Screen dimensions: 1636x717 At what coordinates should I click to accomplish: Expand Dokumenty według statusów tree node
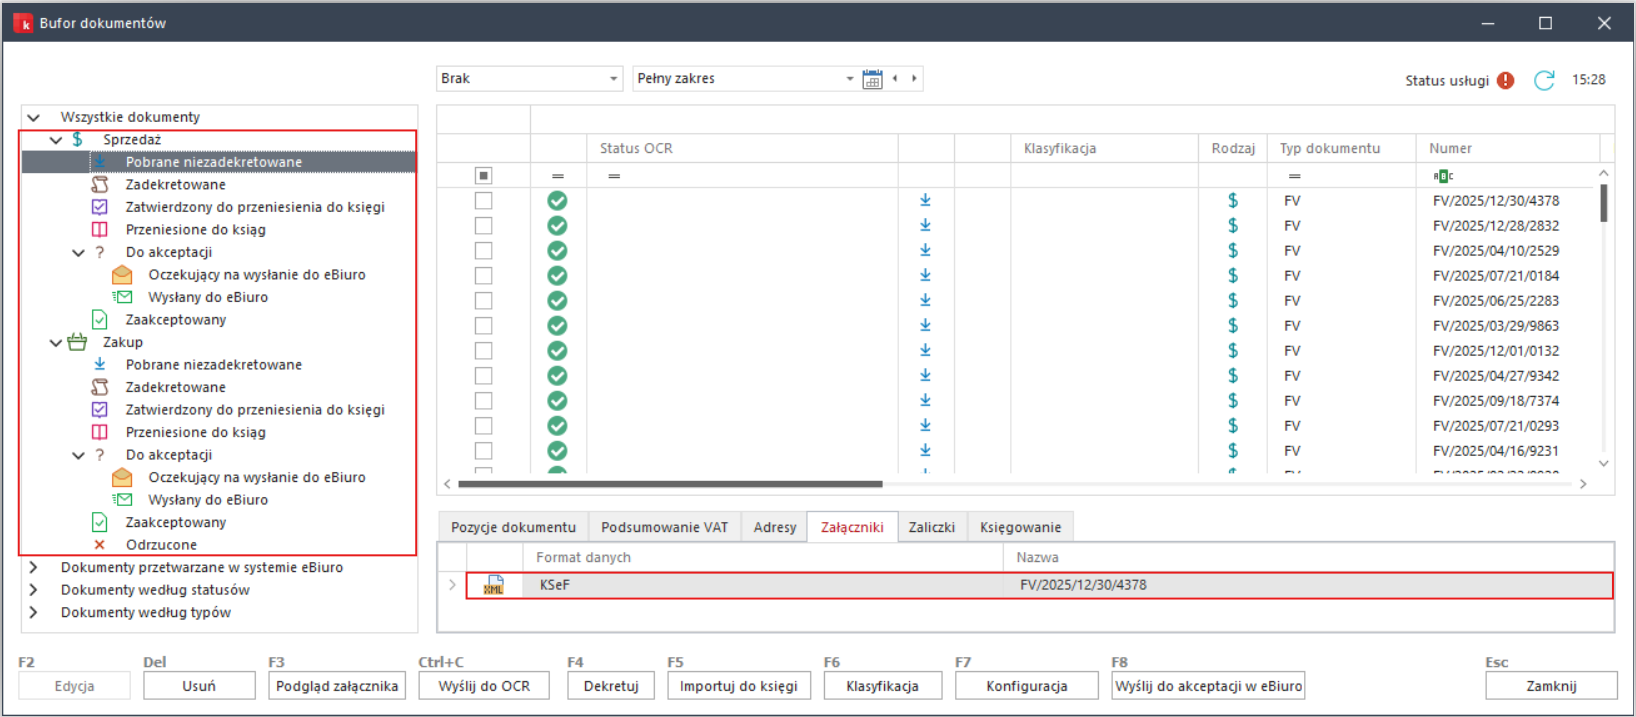pyautogui.click(x=34, y=590)
